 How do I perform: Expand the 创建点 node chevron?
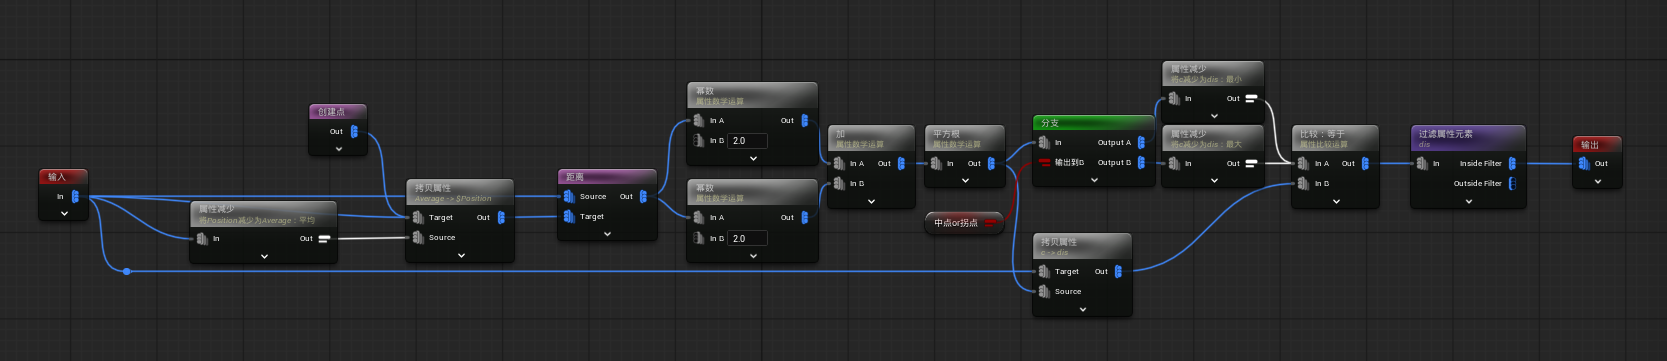click(339, 149)
